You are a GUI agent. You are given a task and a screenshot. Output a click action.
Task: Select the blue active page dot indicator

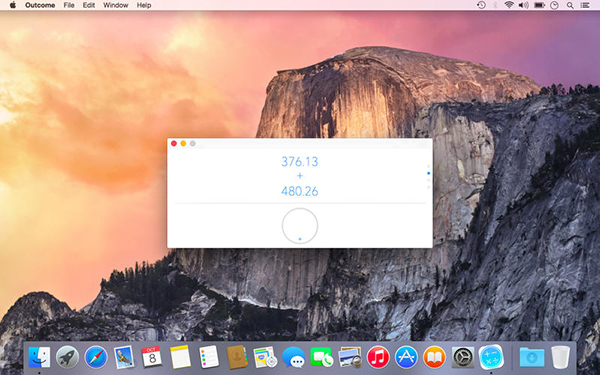[429, 173]
